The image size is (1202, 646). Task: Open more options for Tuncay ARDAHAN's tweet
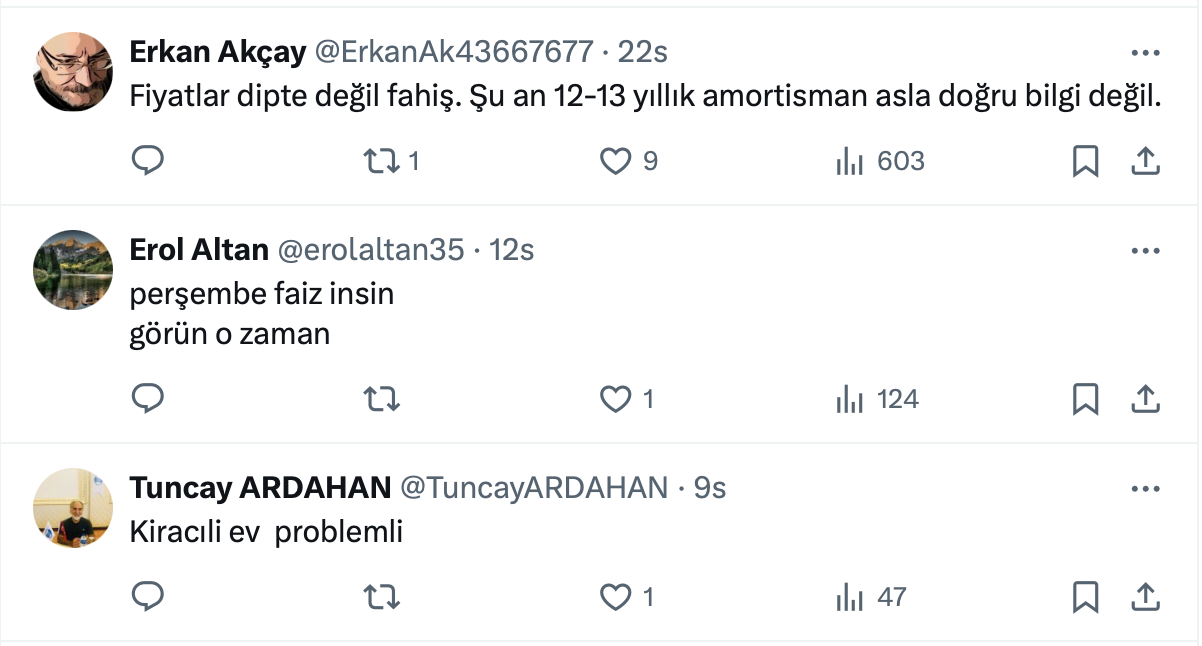coord(1144,489)
